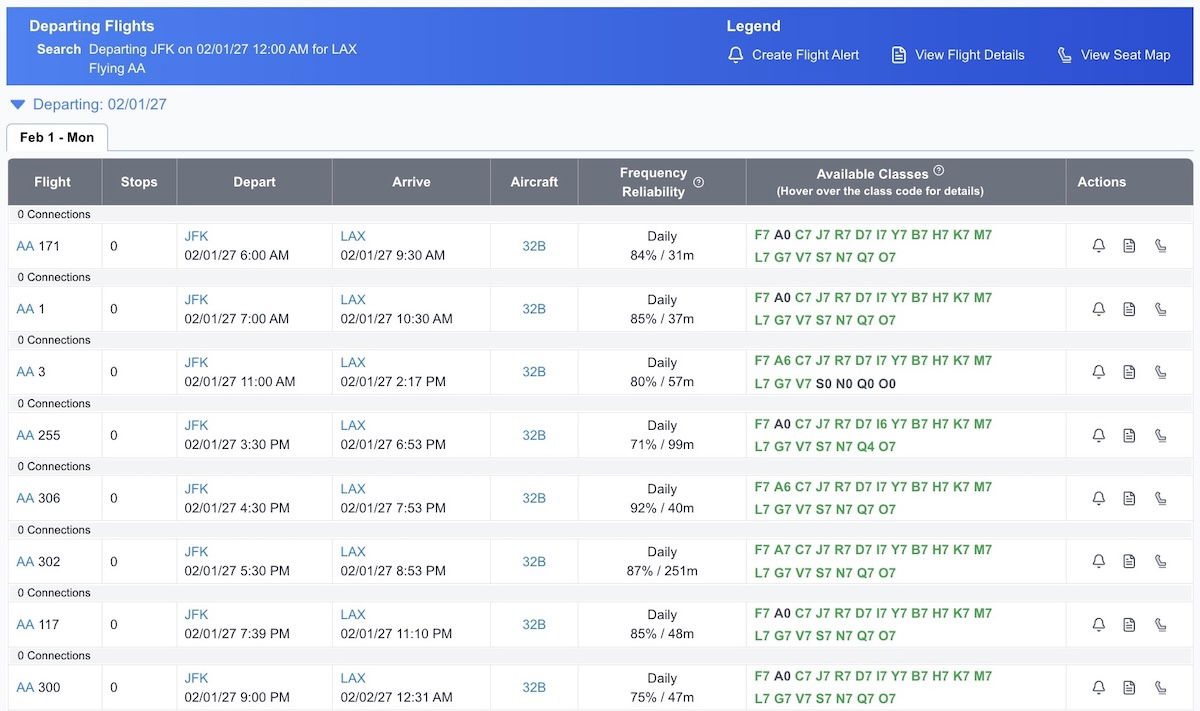The height and width of the screenshot is (711, 1200).
Task: Collapse the Departing: 02/01/27 section
Action: tap(18, 104)
